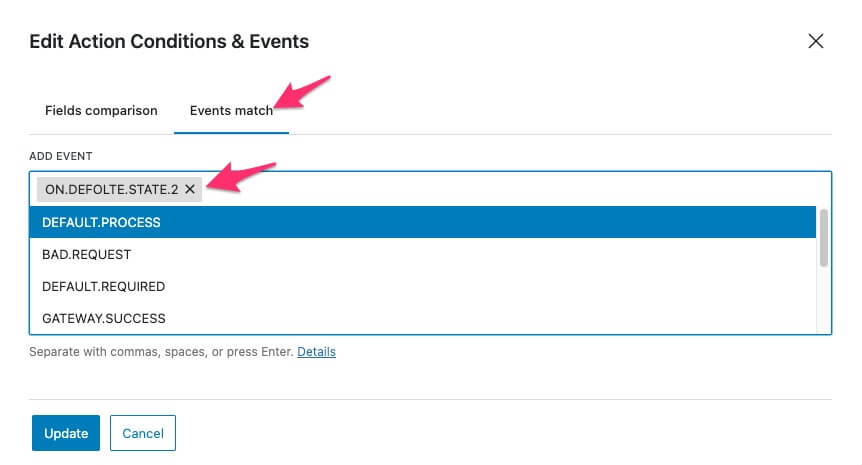This screenshot has width=862, height=465.
Task: Click the ON.DEFOLTE.STATE.2 token label
Action: pyautogui.click(x=111, y=188)
